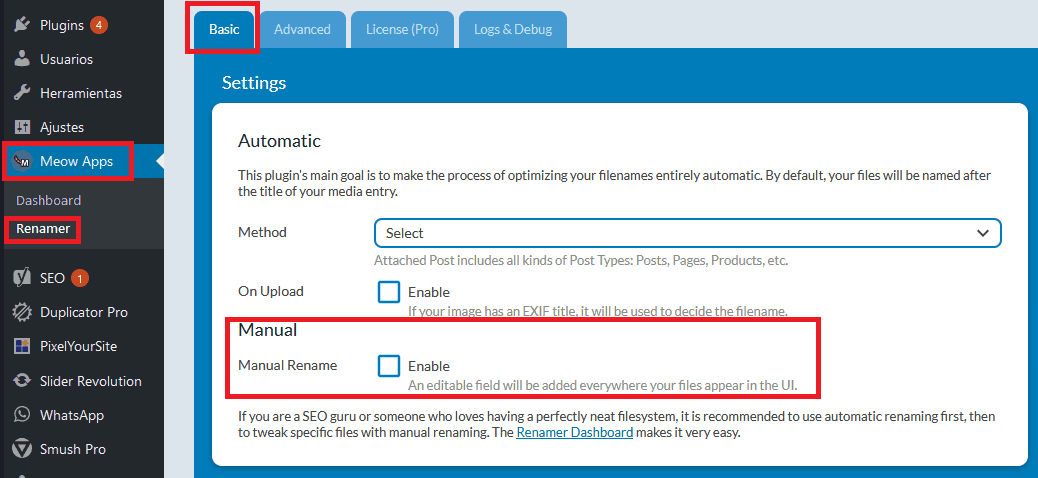Enable the On Upload checkbox
The width and height of the screenshot is (1038, 478).
coord(389,292)
